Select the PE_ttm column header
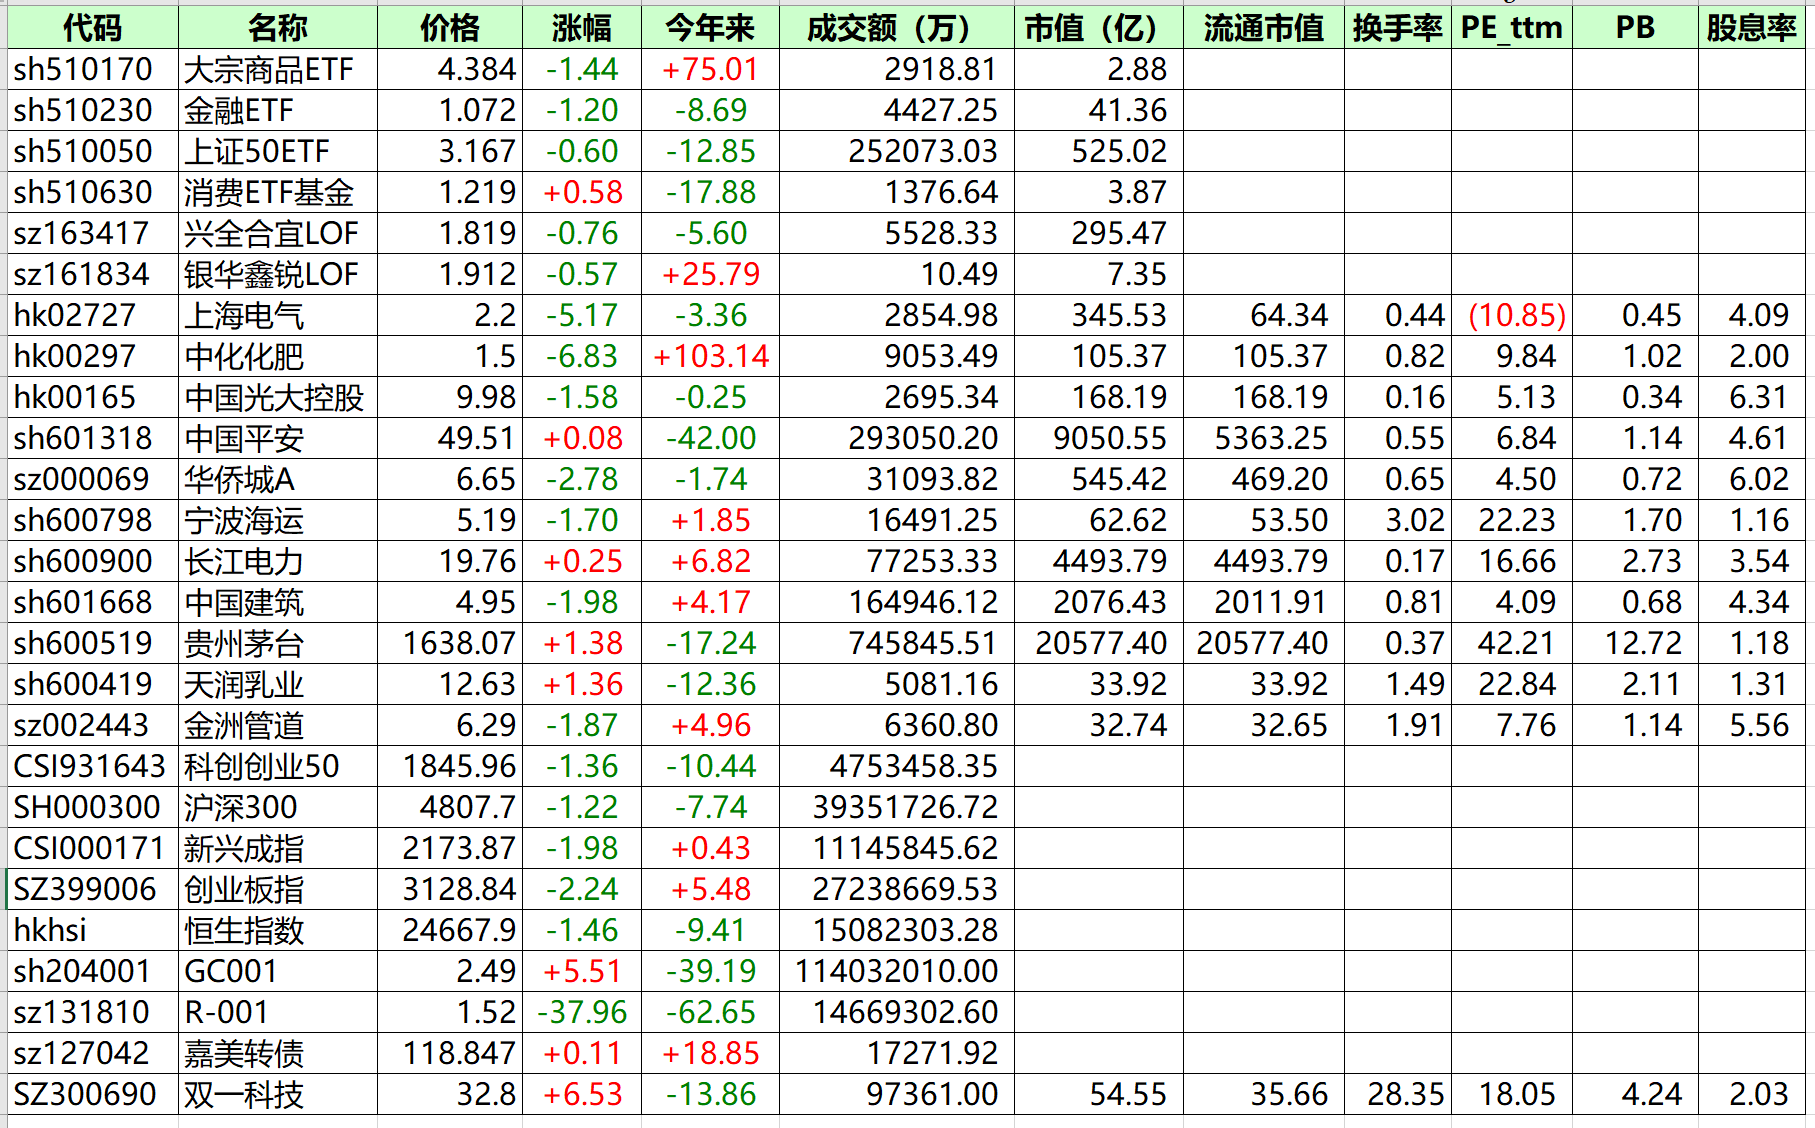The width and height of the screenshot is (1815, 1128). click(x=1512, y=28)
